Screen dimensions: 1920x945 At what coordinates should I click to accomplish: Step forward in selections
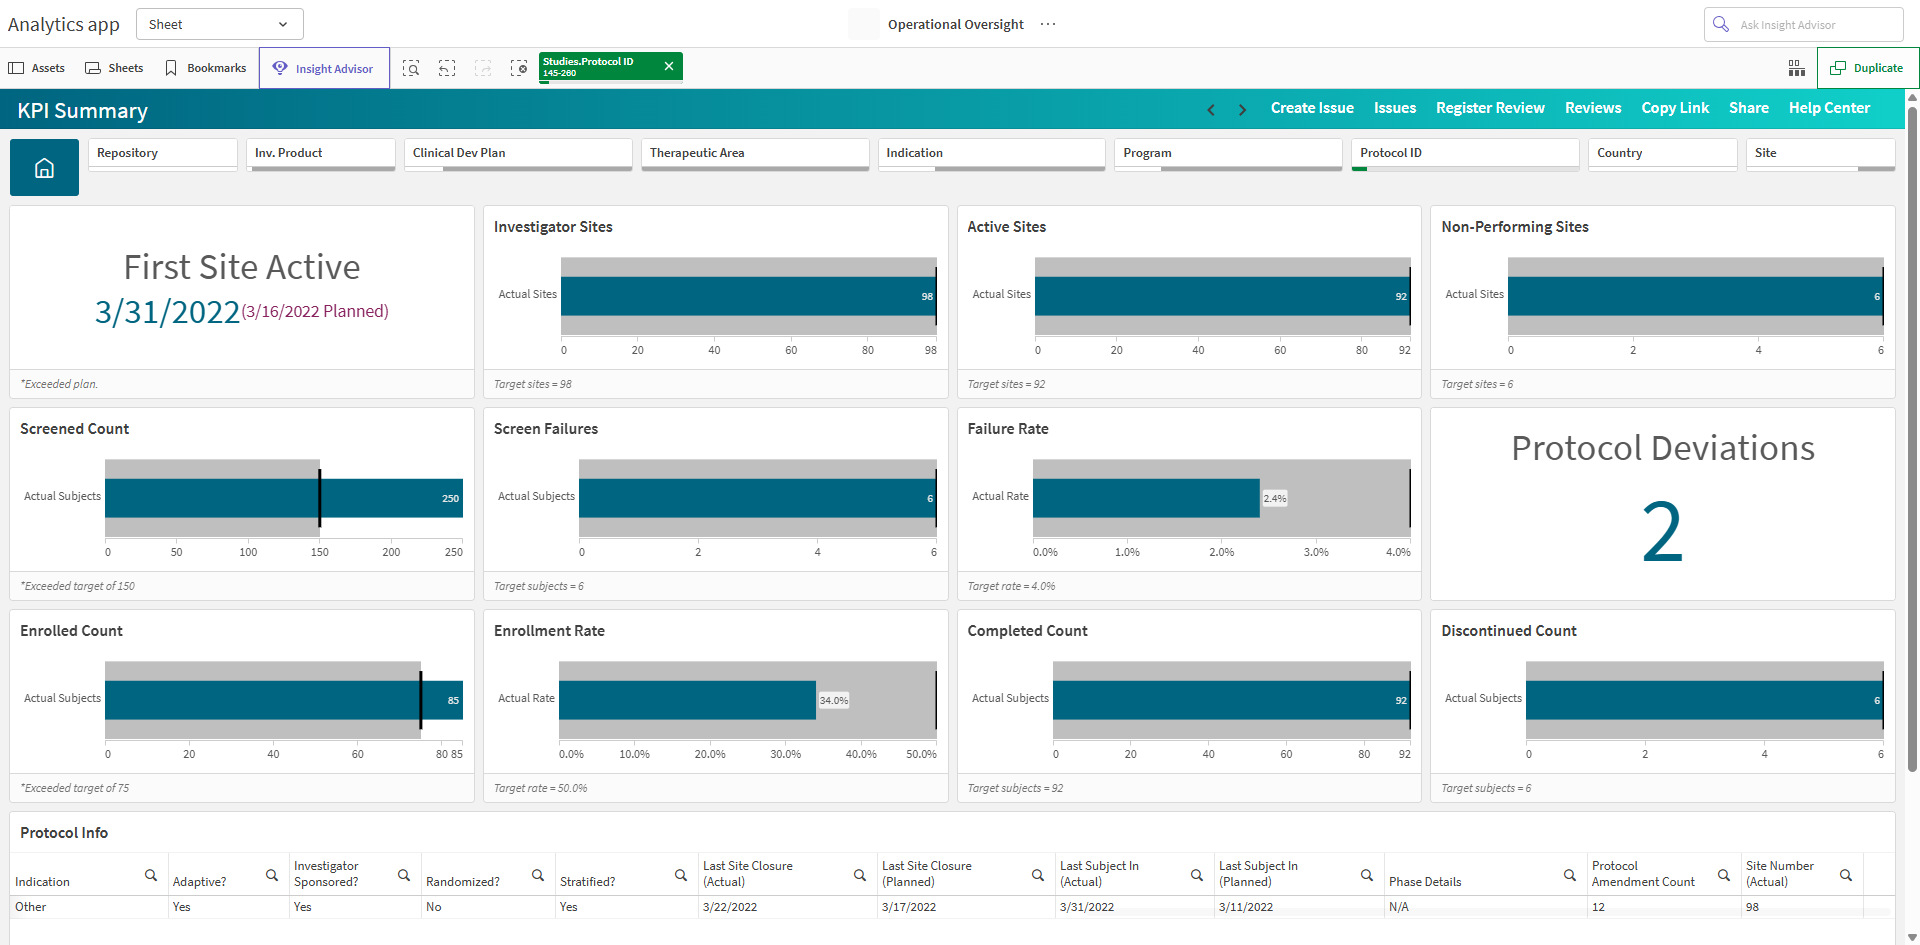483,68
